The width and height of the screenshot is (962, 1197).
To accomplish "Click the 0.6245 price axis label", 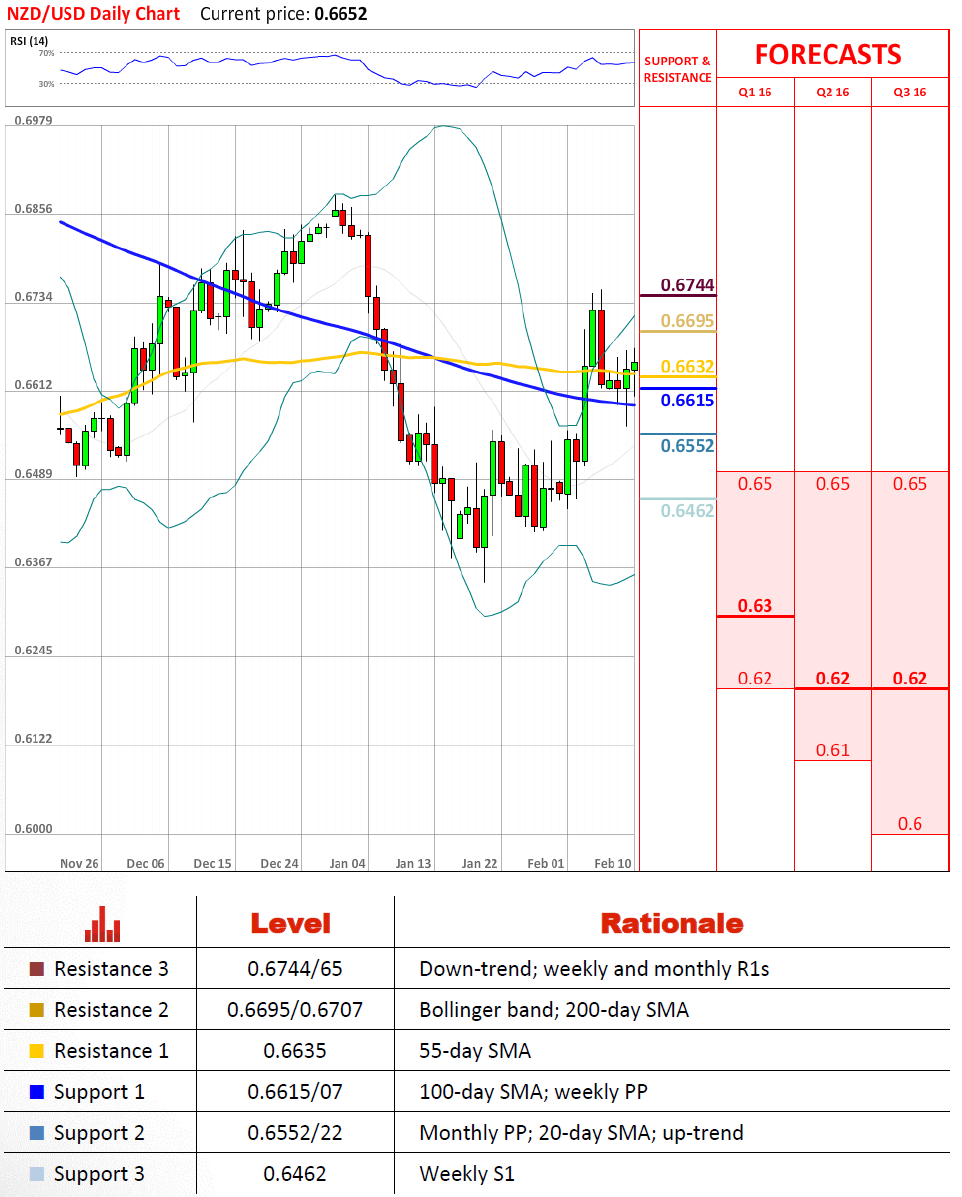I will (x=34, y=650).
